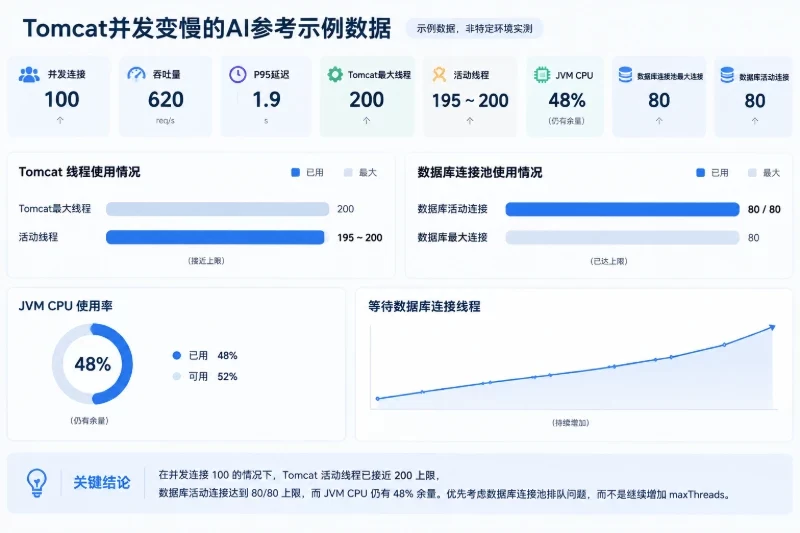Click the 数据库活动连接 database icon
Screen dimensions: 800x533
click(727, 74)
